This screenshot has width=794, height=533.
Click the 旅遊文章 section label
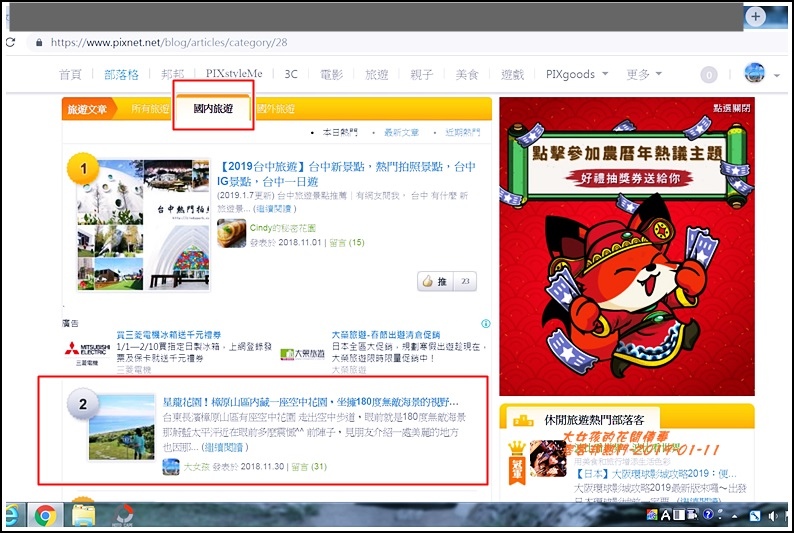click(x=88, y=109)
